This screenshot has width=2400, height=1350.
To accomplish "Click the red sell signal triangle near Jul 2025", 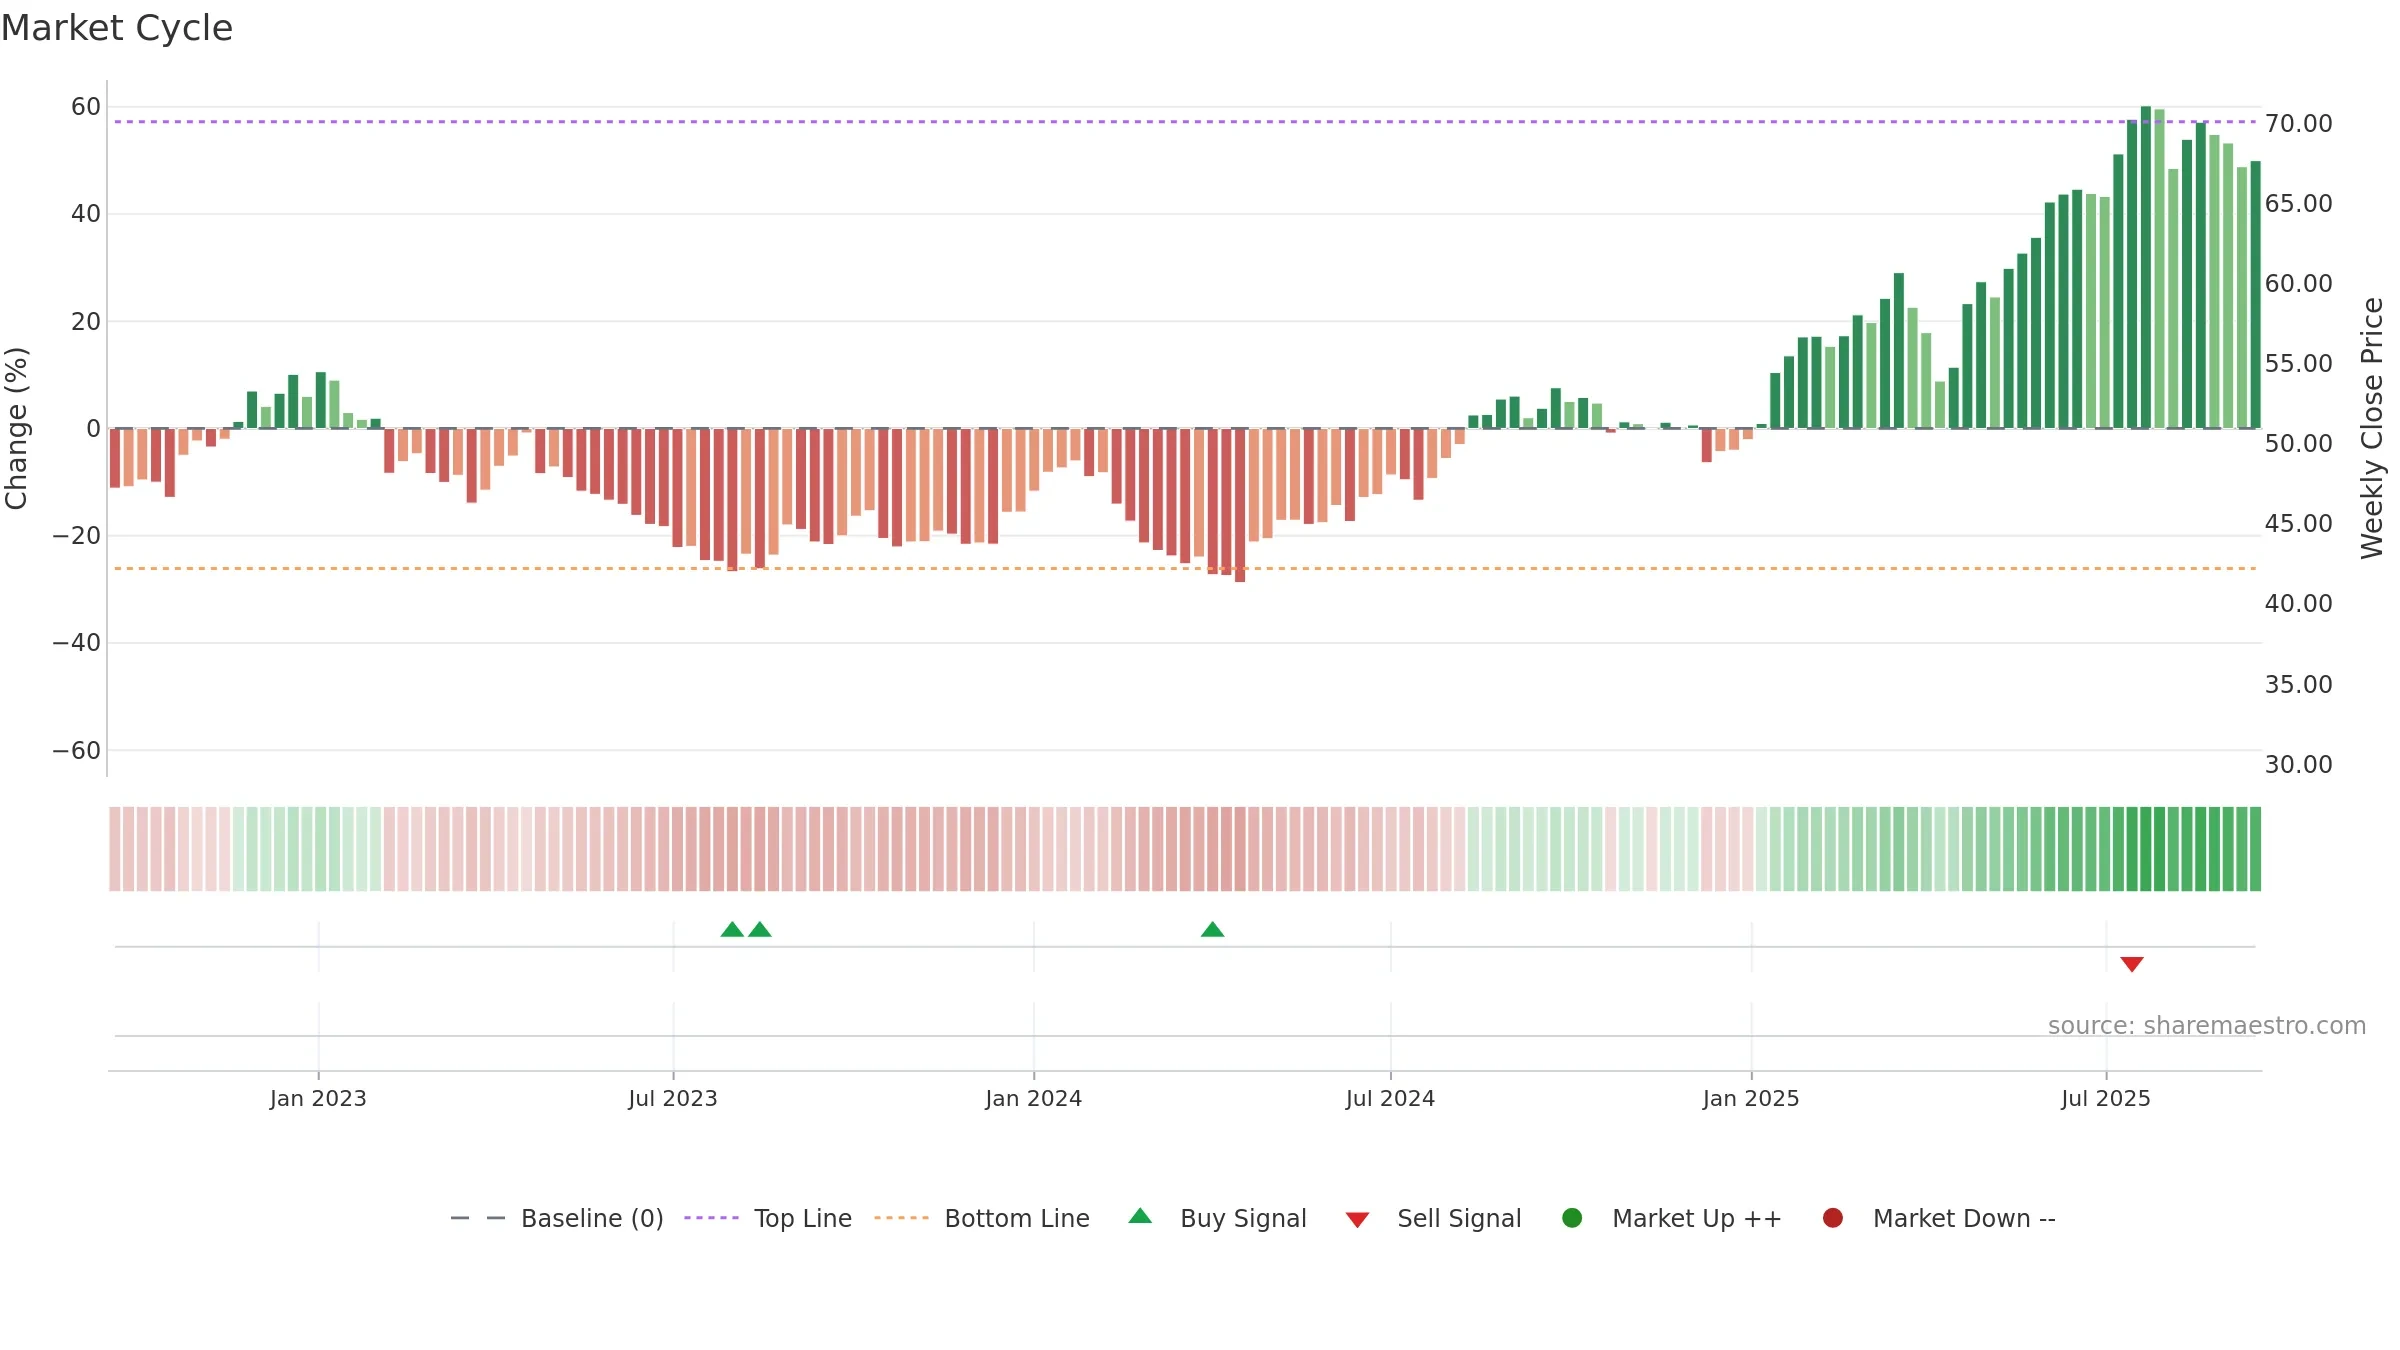I will (x=2132, y=964).
